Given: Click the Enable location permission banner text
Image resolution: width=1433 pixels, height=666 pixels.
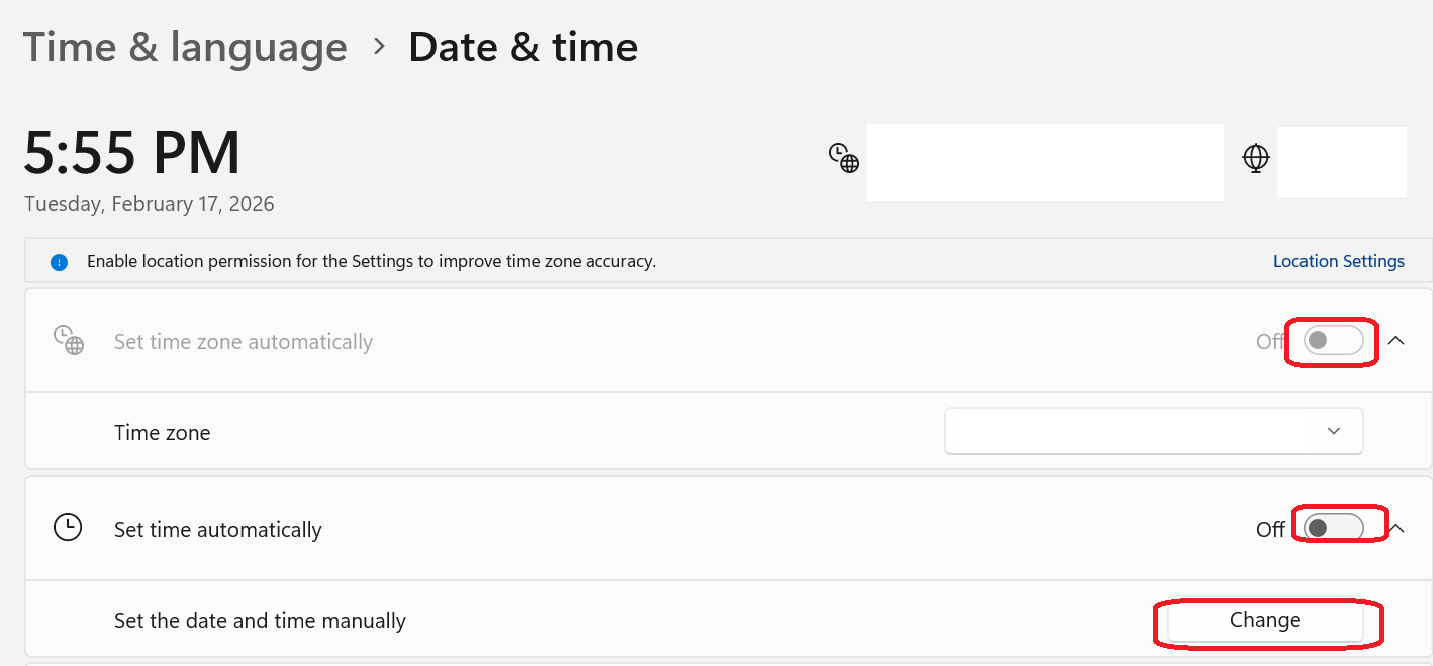Looking at the screenshot, I should pos(371,262).
